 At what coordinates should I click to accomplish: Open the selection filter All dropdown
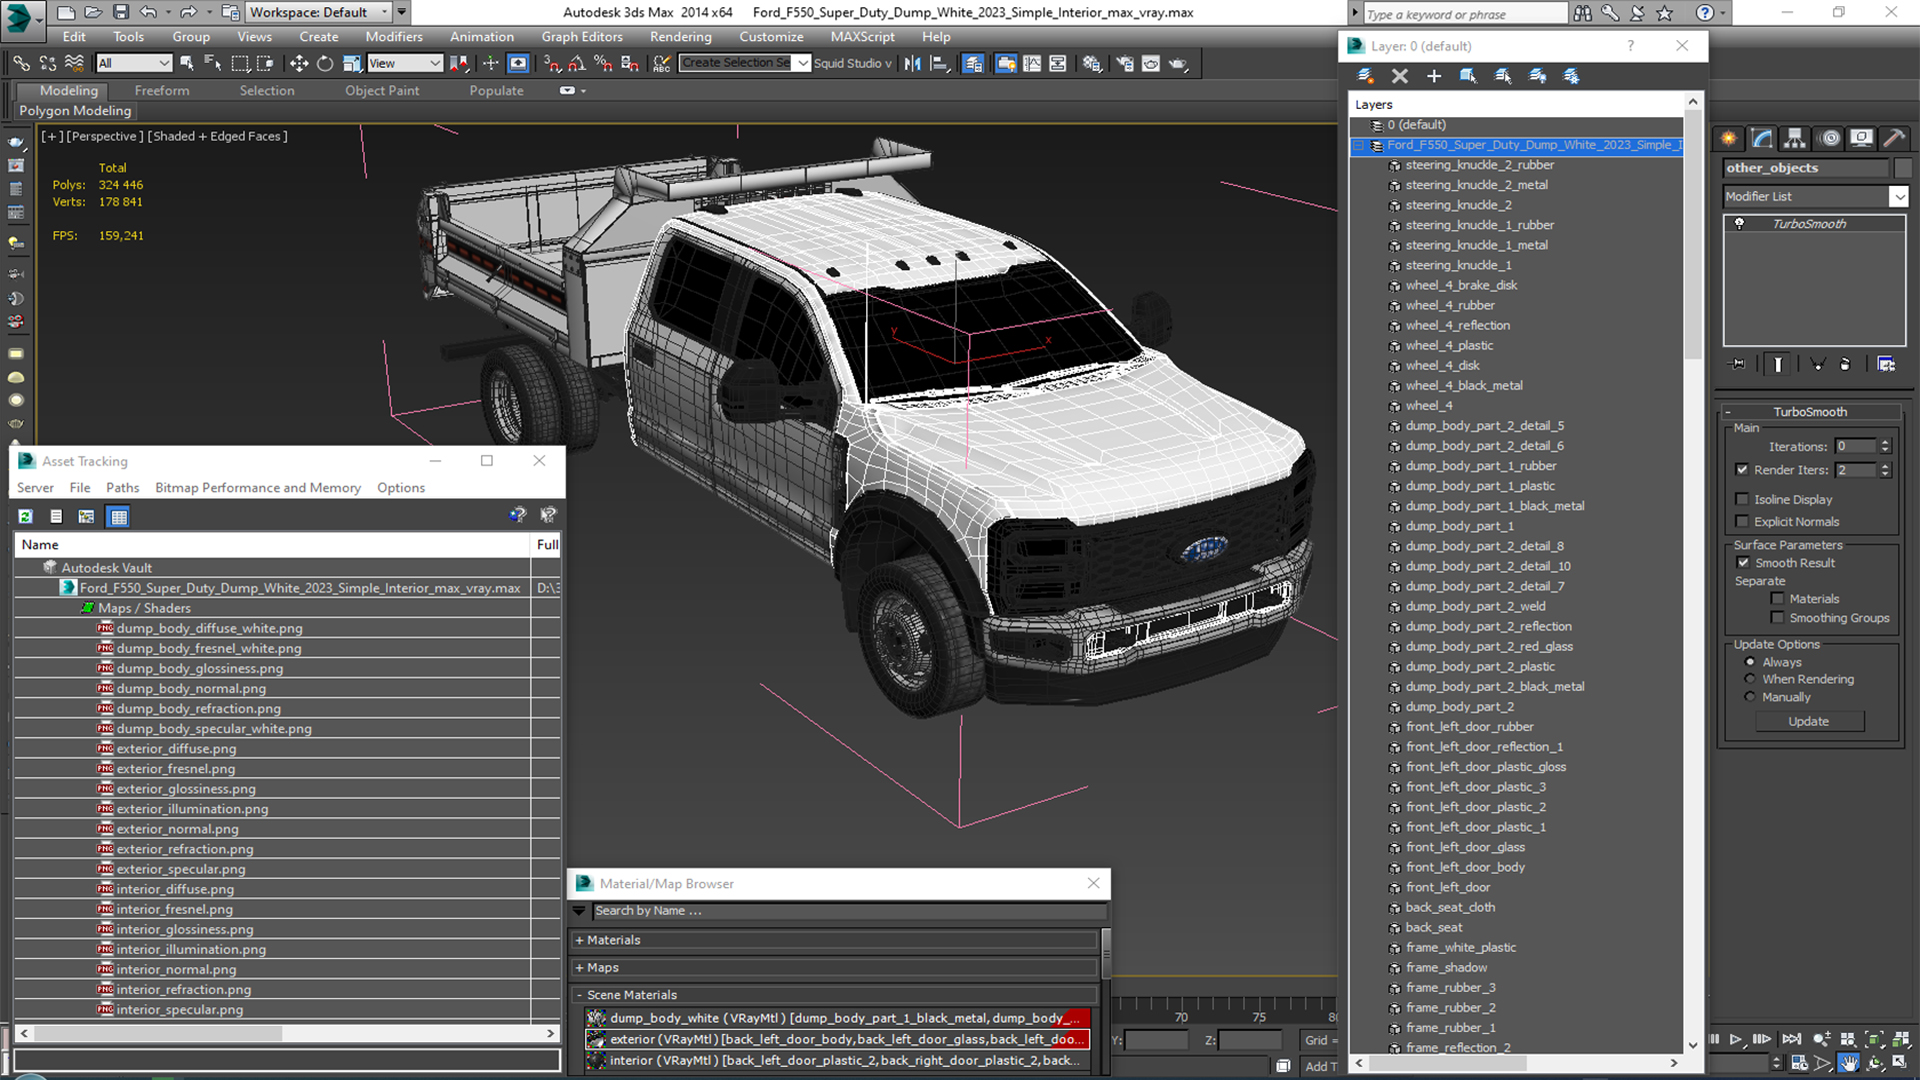point(135,63)
